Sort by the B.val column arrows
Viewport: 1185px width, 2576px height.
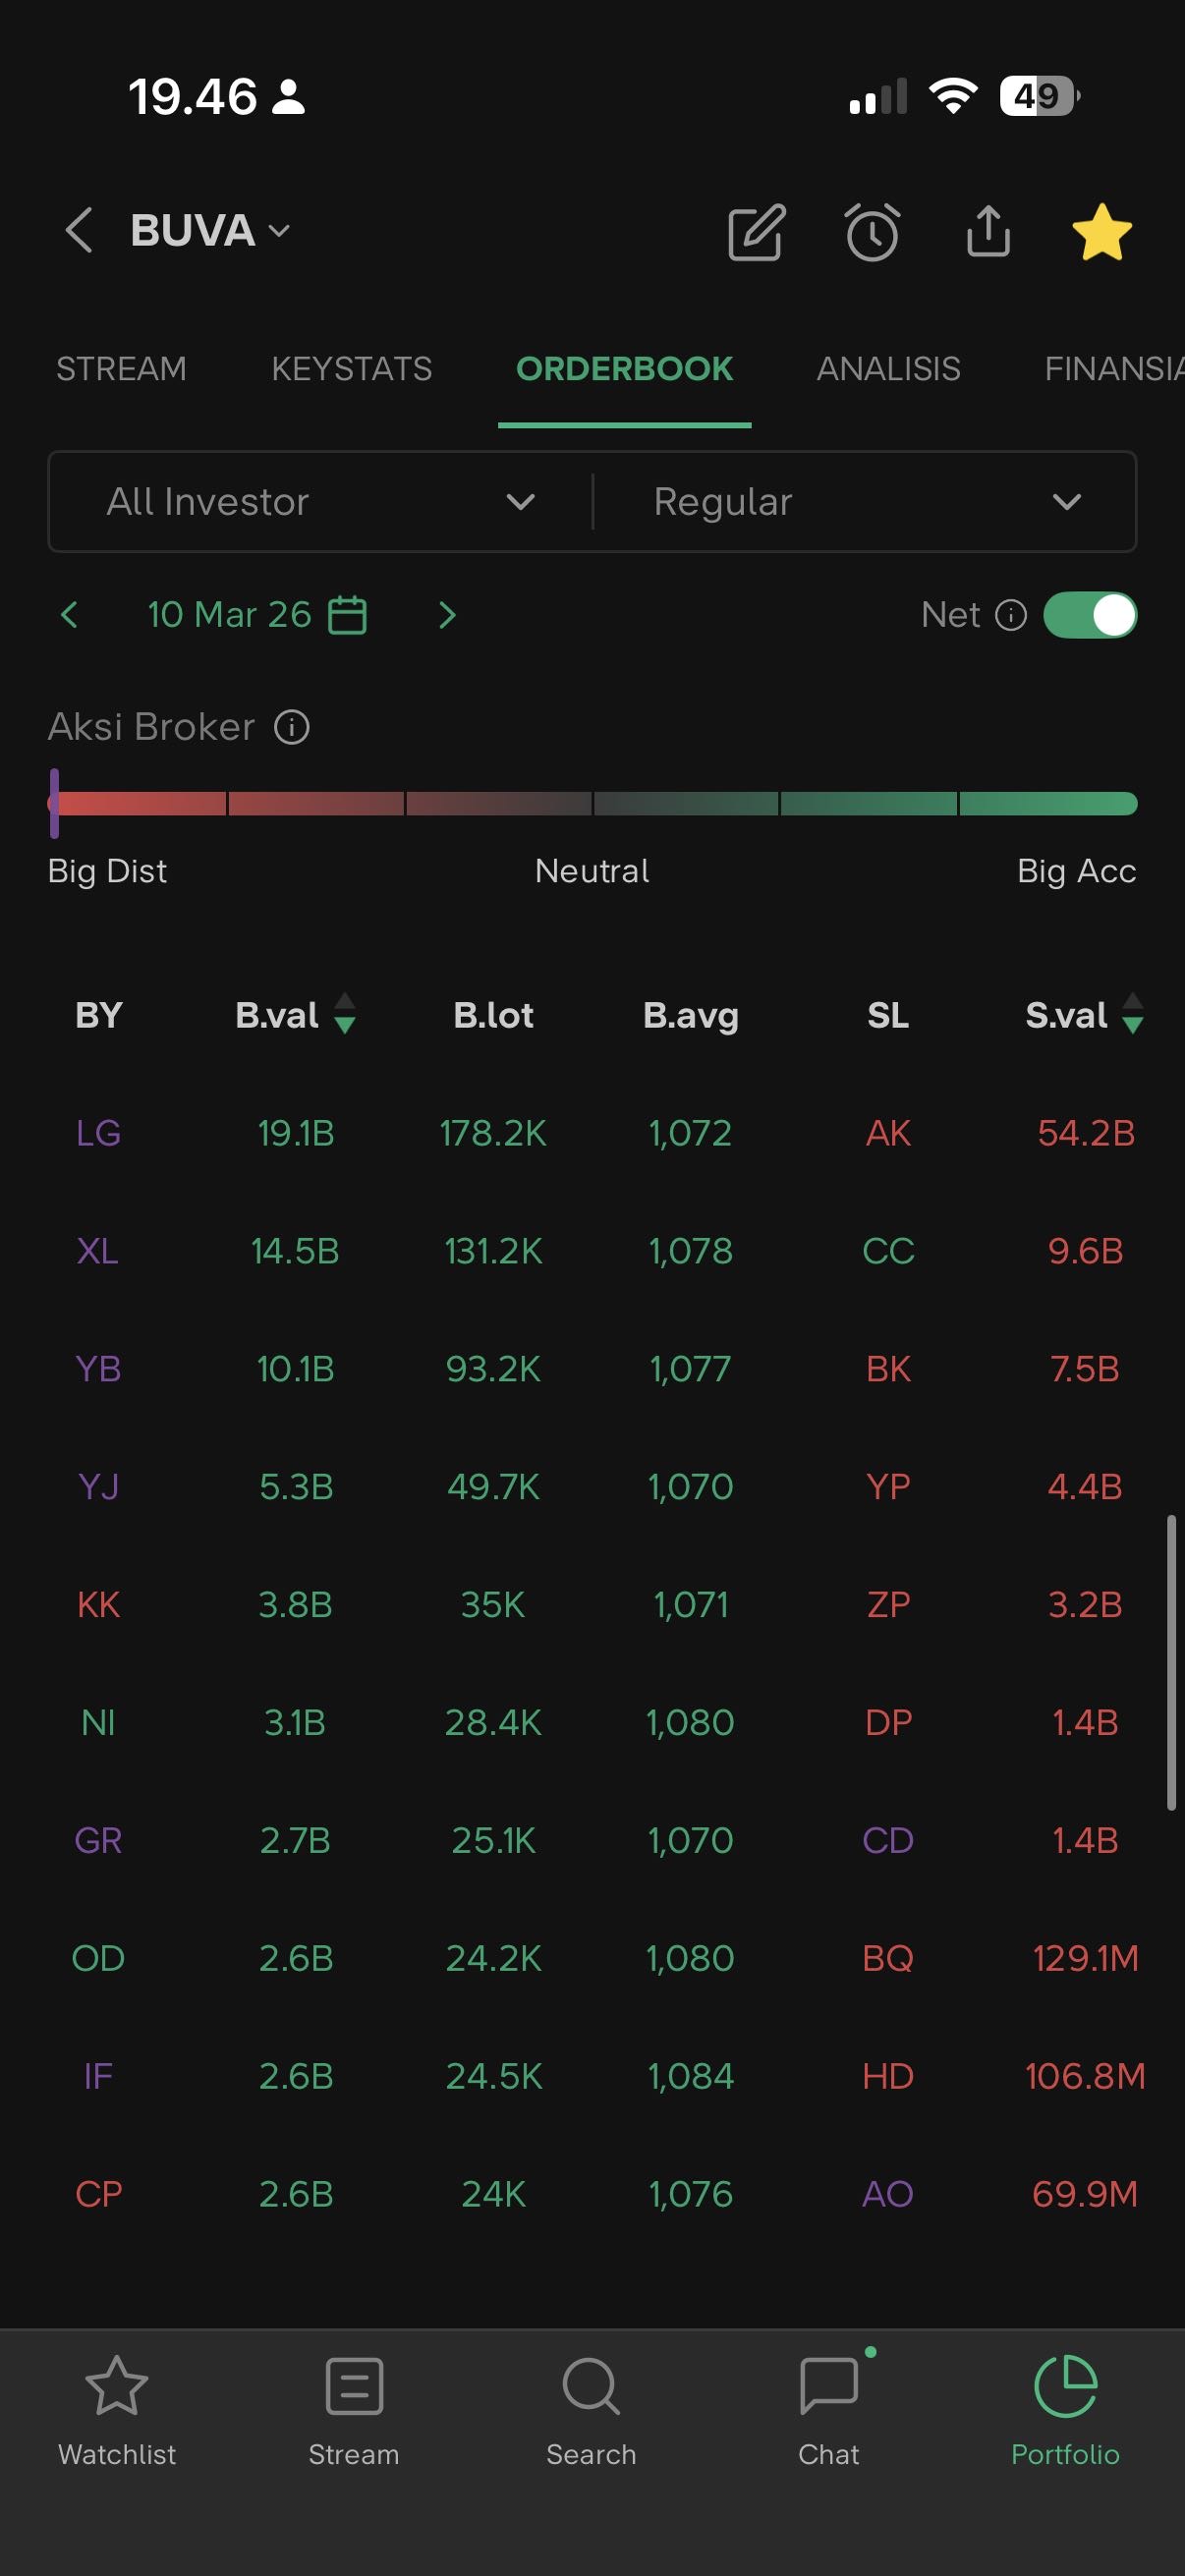tap(345, 1014)
